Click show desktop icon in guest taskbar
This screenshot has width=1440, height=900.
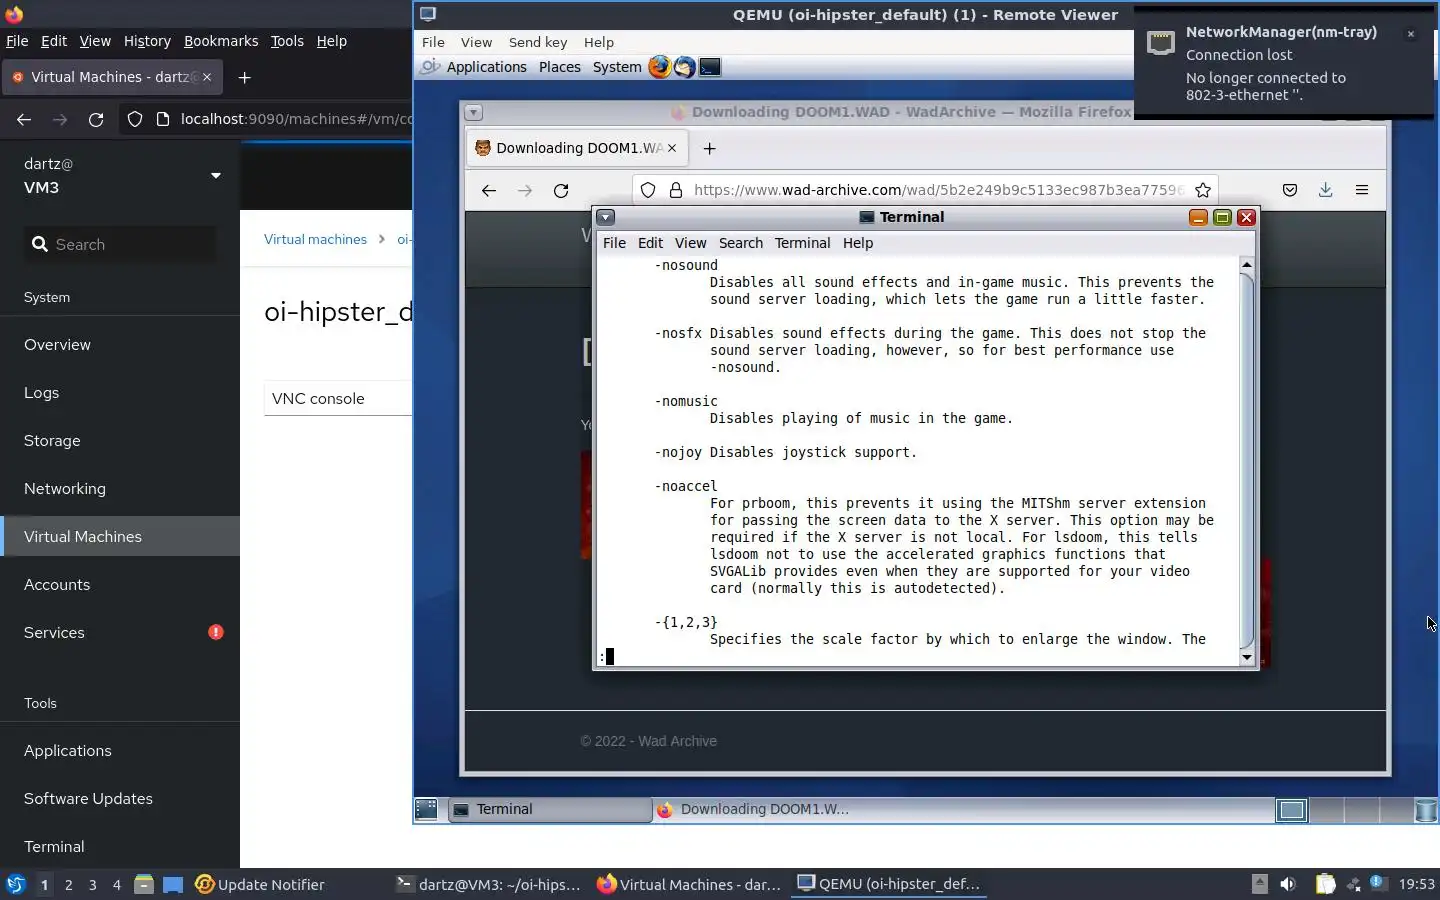(x=426, y=809)
